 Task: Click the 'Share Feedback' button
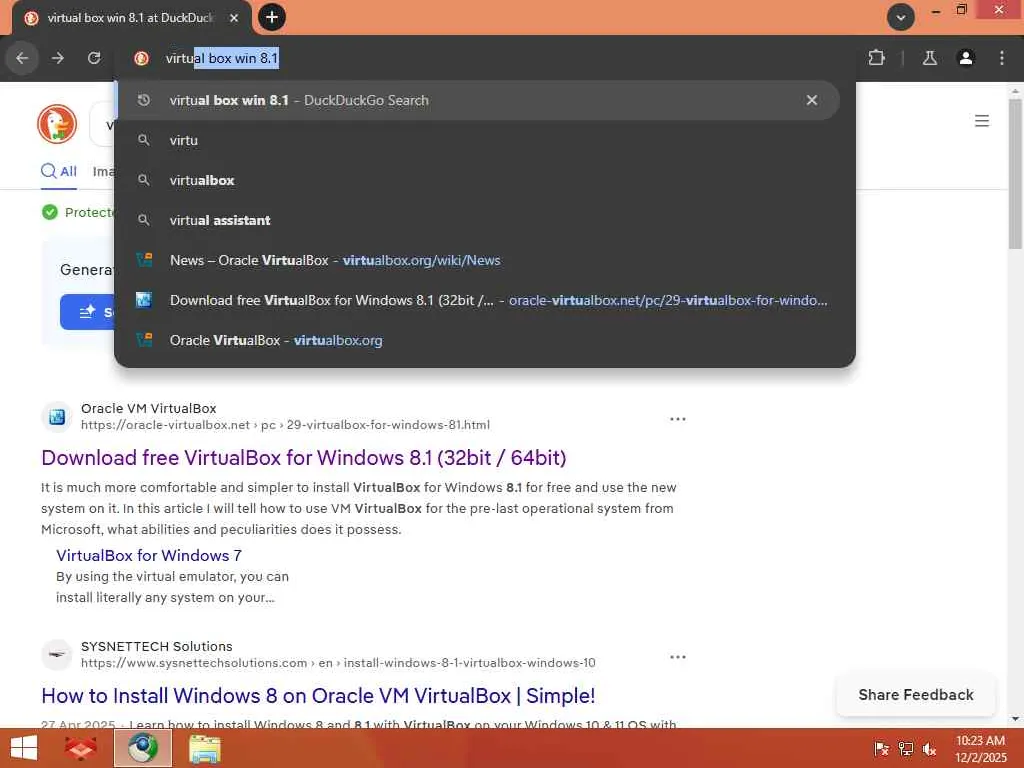(916, 695)
